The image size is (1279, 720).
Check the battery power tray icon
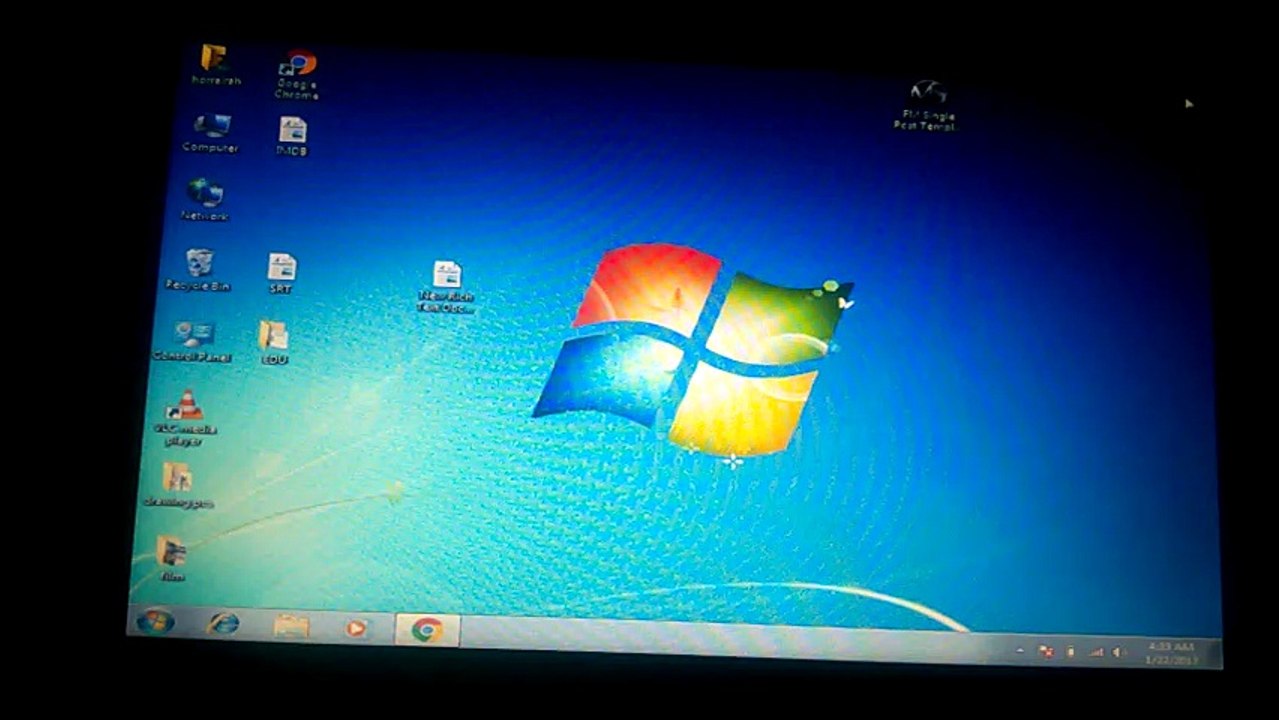pos(1070,652)
